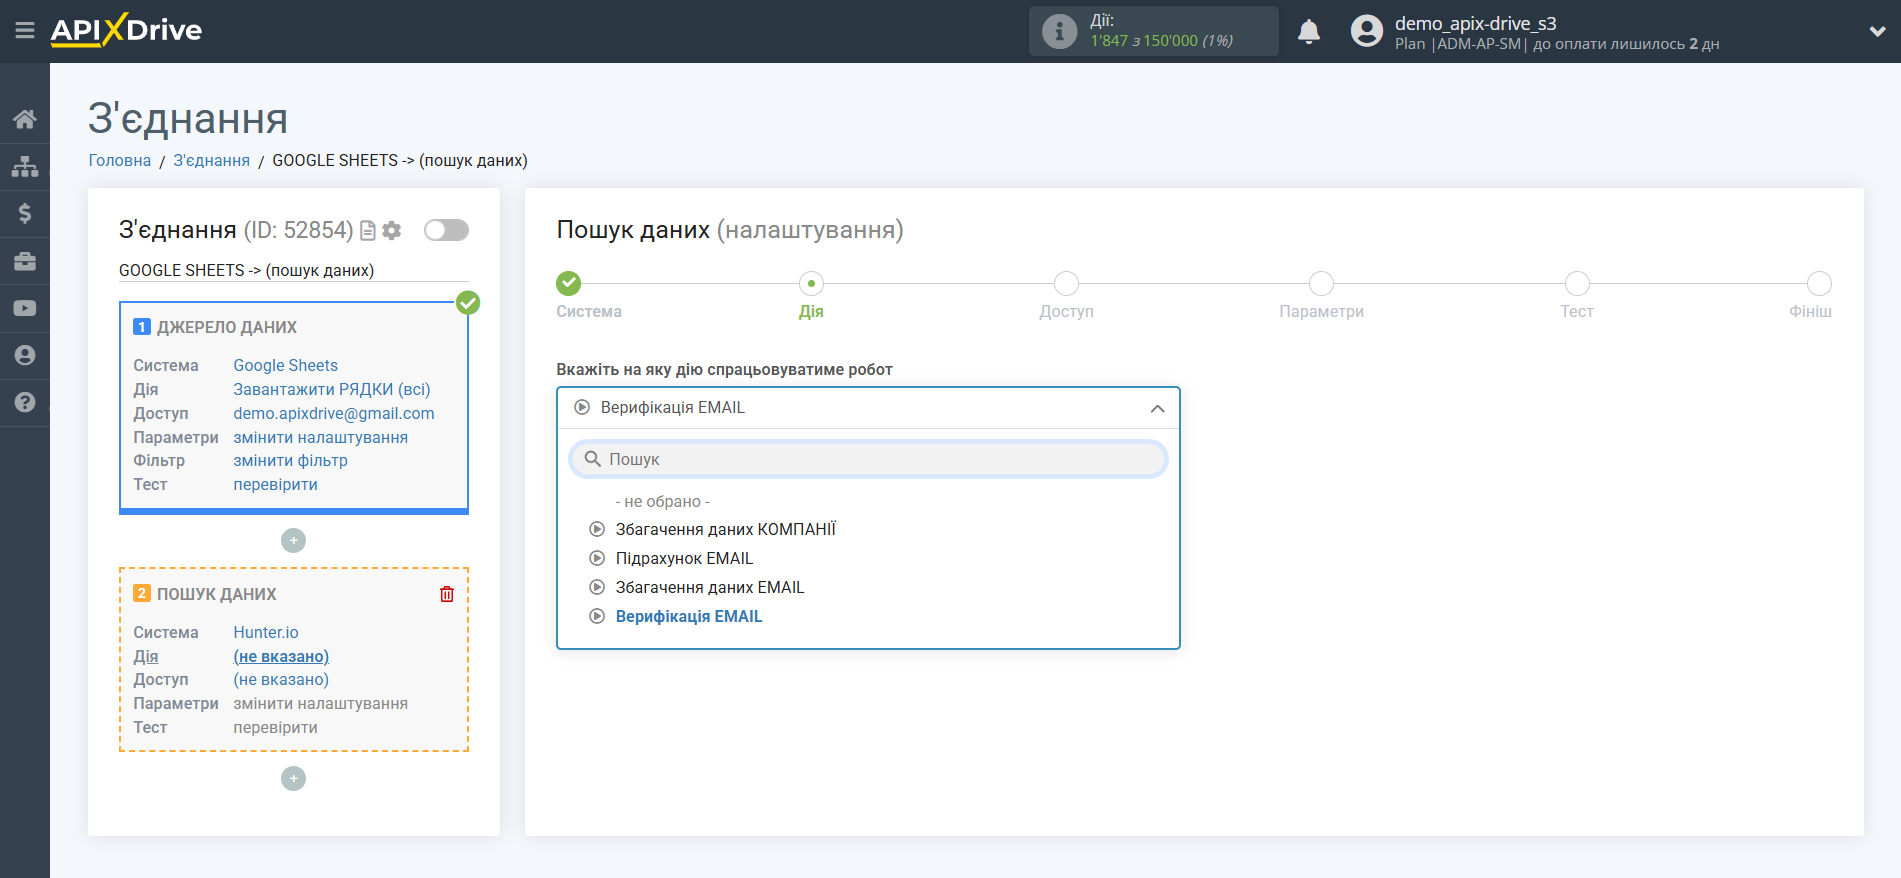Click the ДЖЕРЕЛО ДАНИХ block header
The height and width of the screenshot is (878, 1901).
coord(227,328)
